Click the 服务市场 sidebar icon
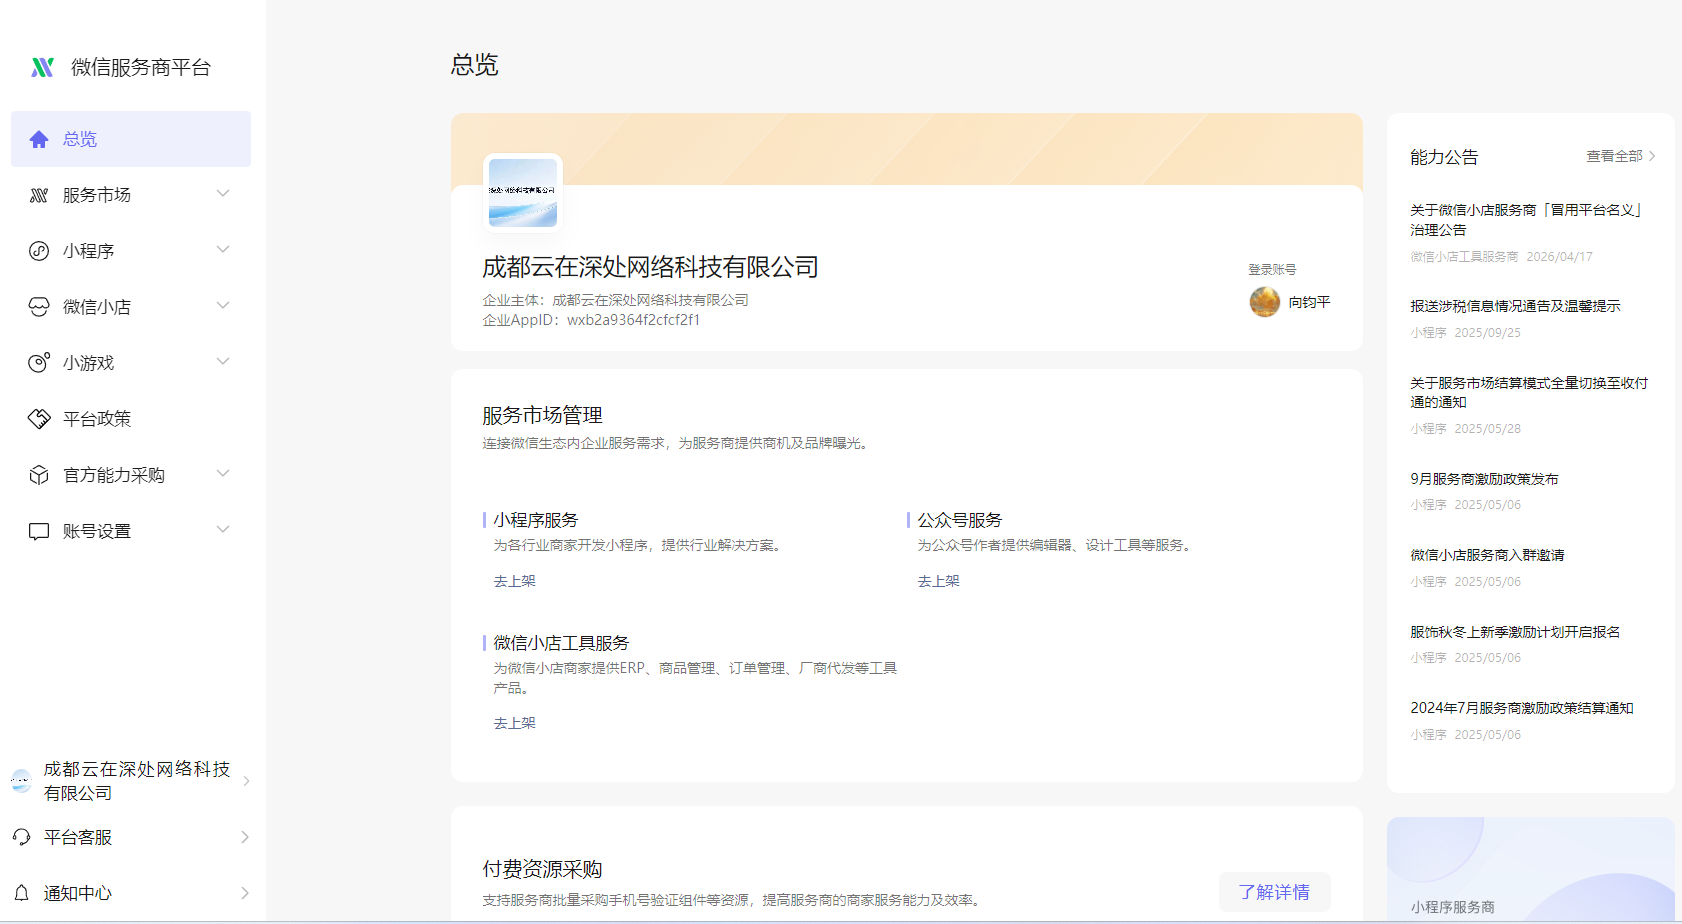Viewport: 1682px width, 924px height. point(39,195)
